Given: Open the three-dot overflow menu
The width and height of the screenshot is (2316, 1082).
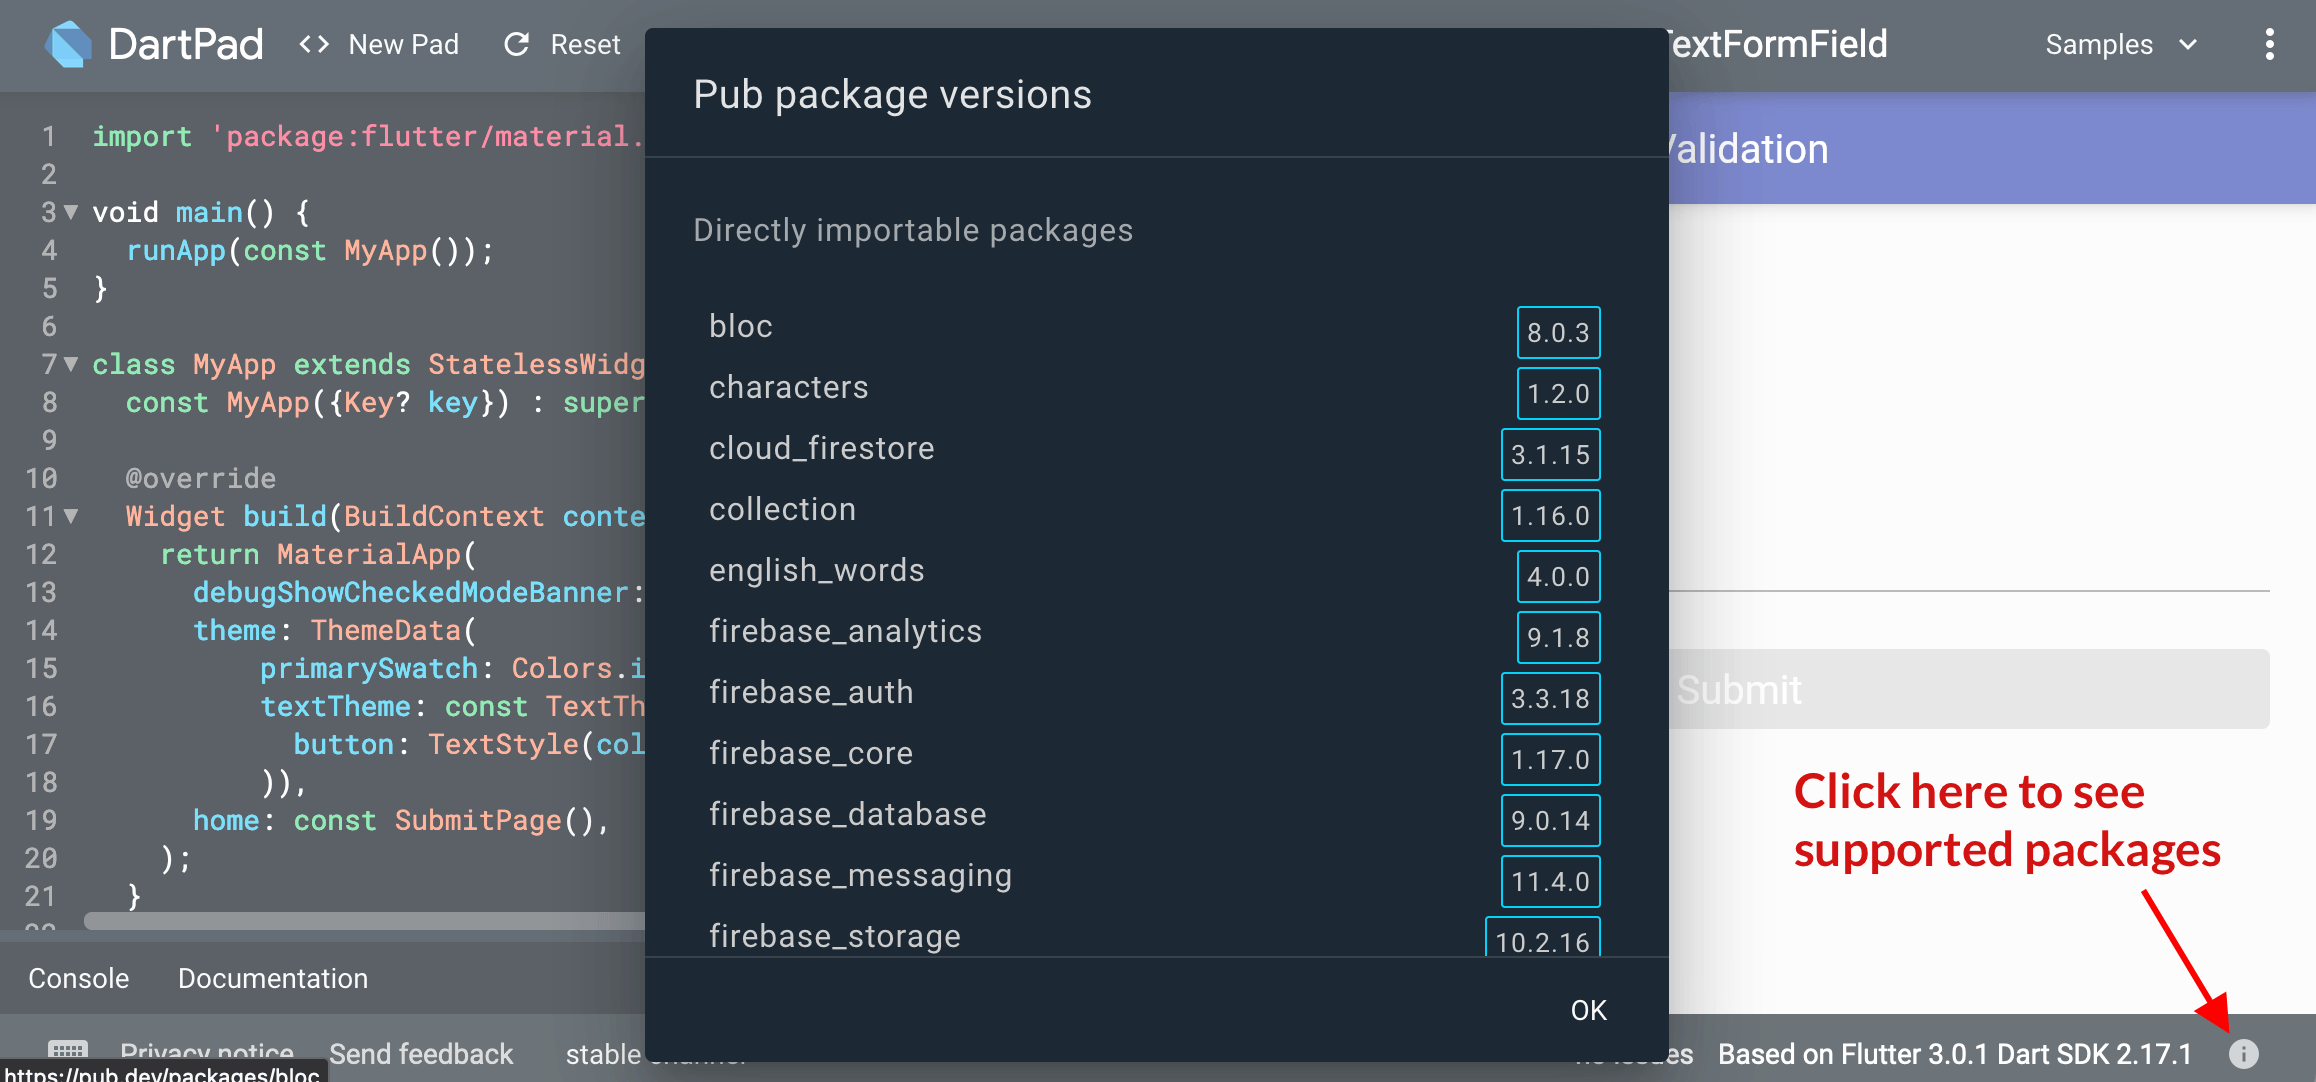Looking at the screenshot, I should tap(2269, 44).
